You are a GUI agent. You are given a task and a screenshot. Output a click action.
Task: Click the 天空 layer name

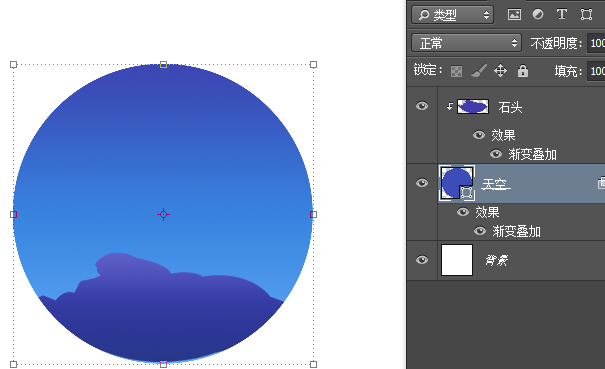pos(495,184)
